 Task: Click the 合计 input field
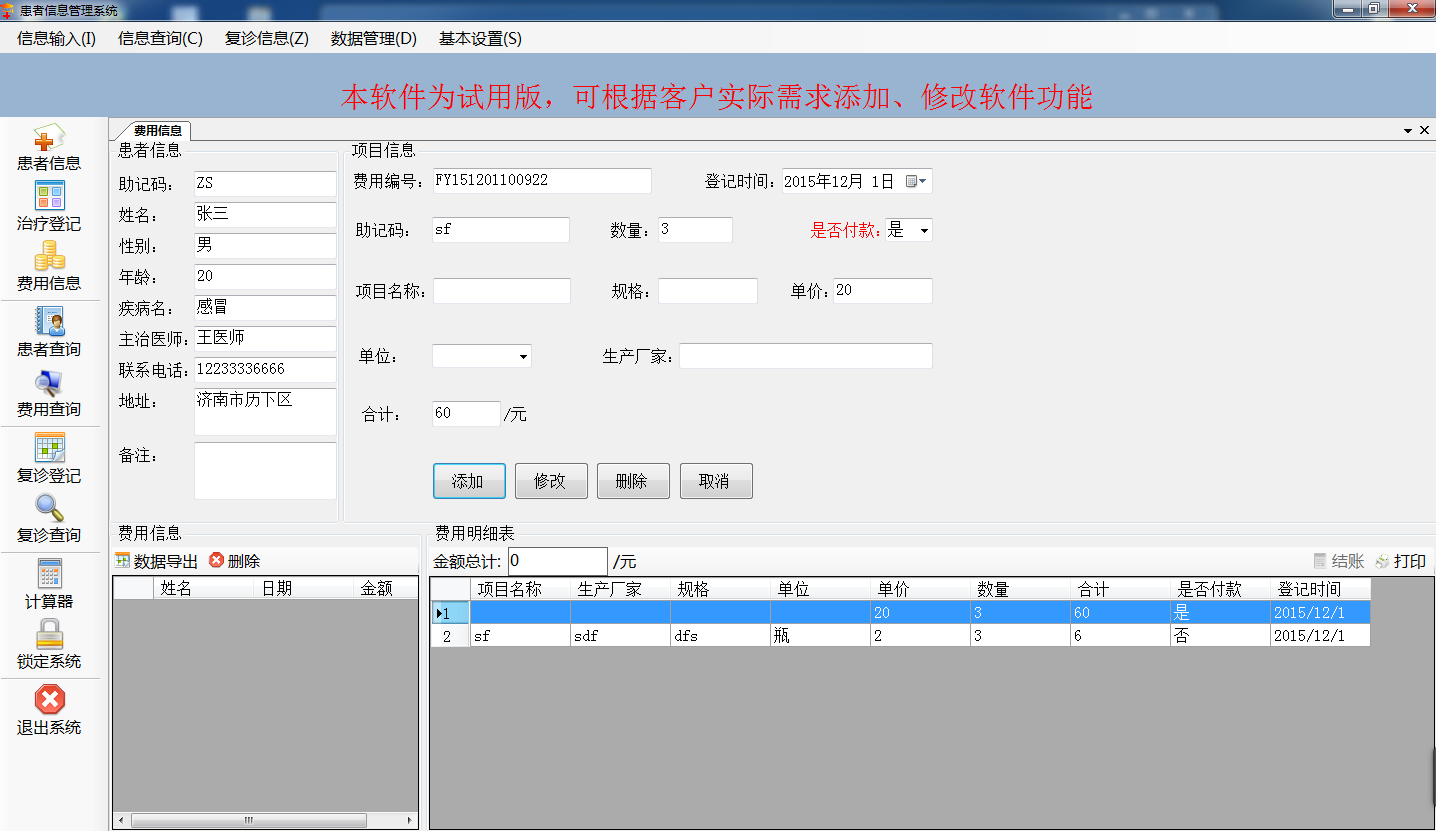[x=465, y=414]
